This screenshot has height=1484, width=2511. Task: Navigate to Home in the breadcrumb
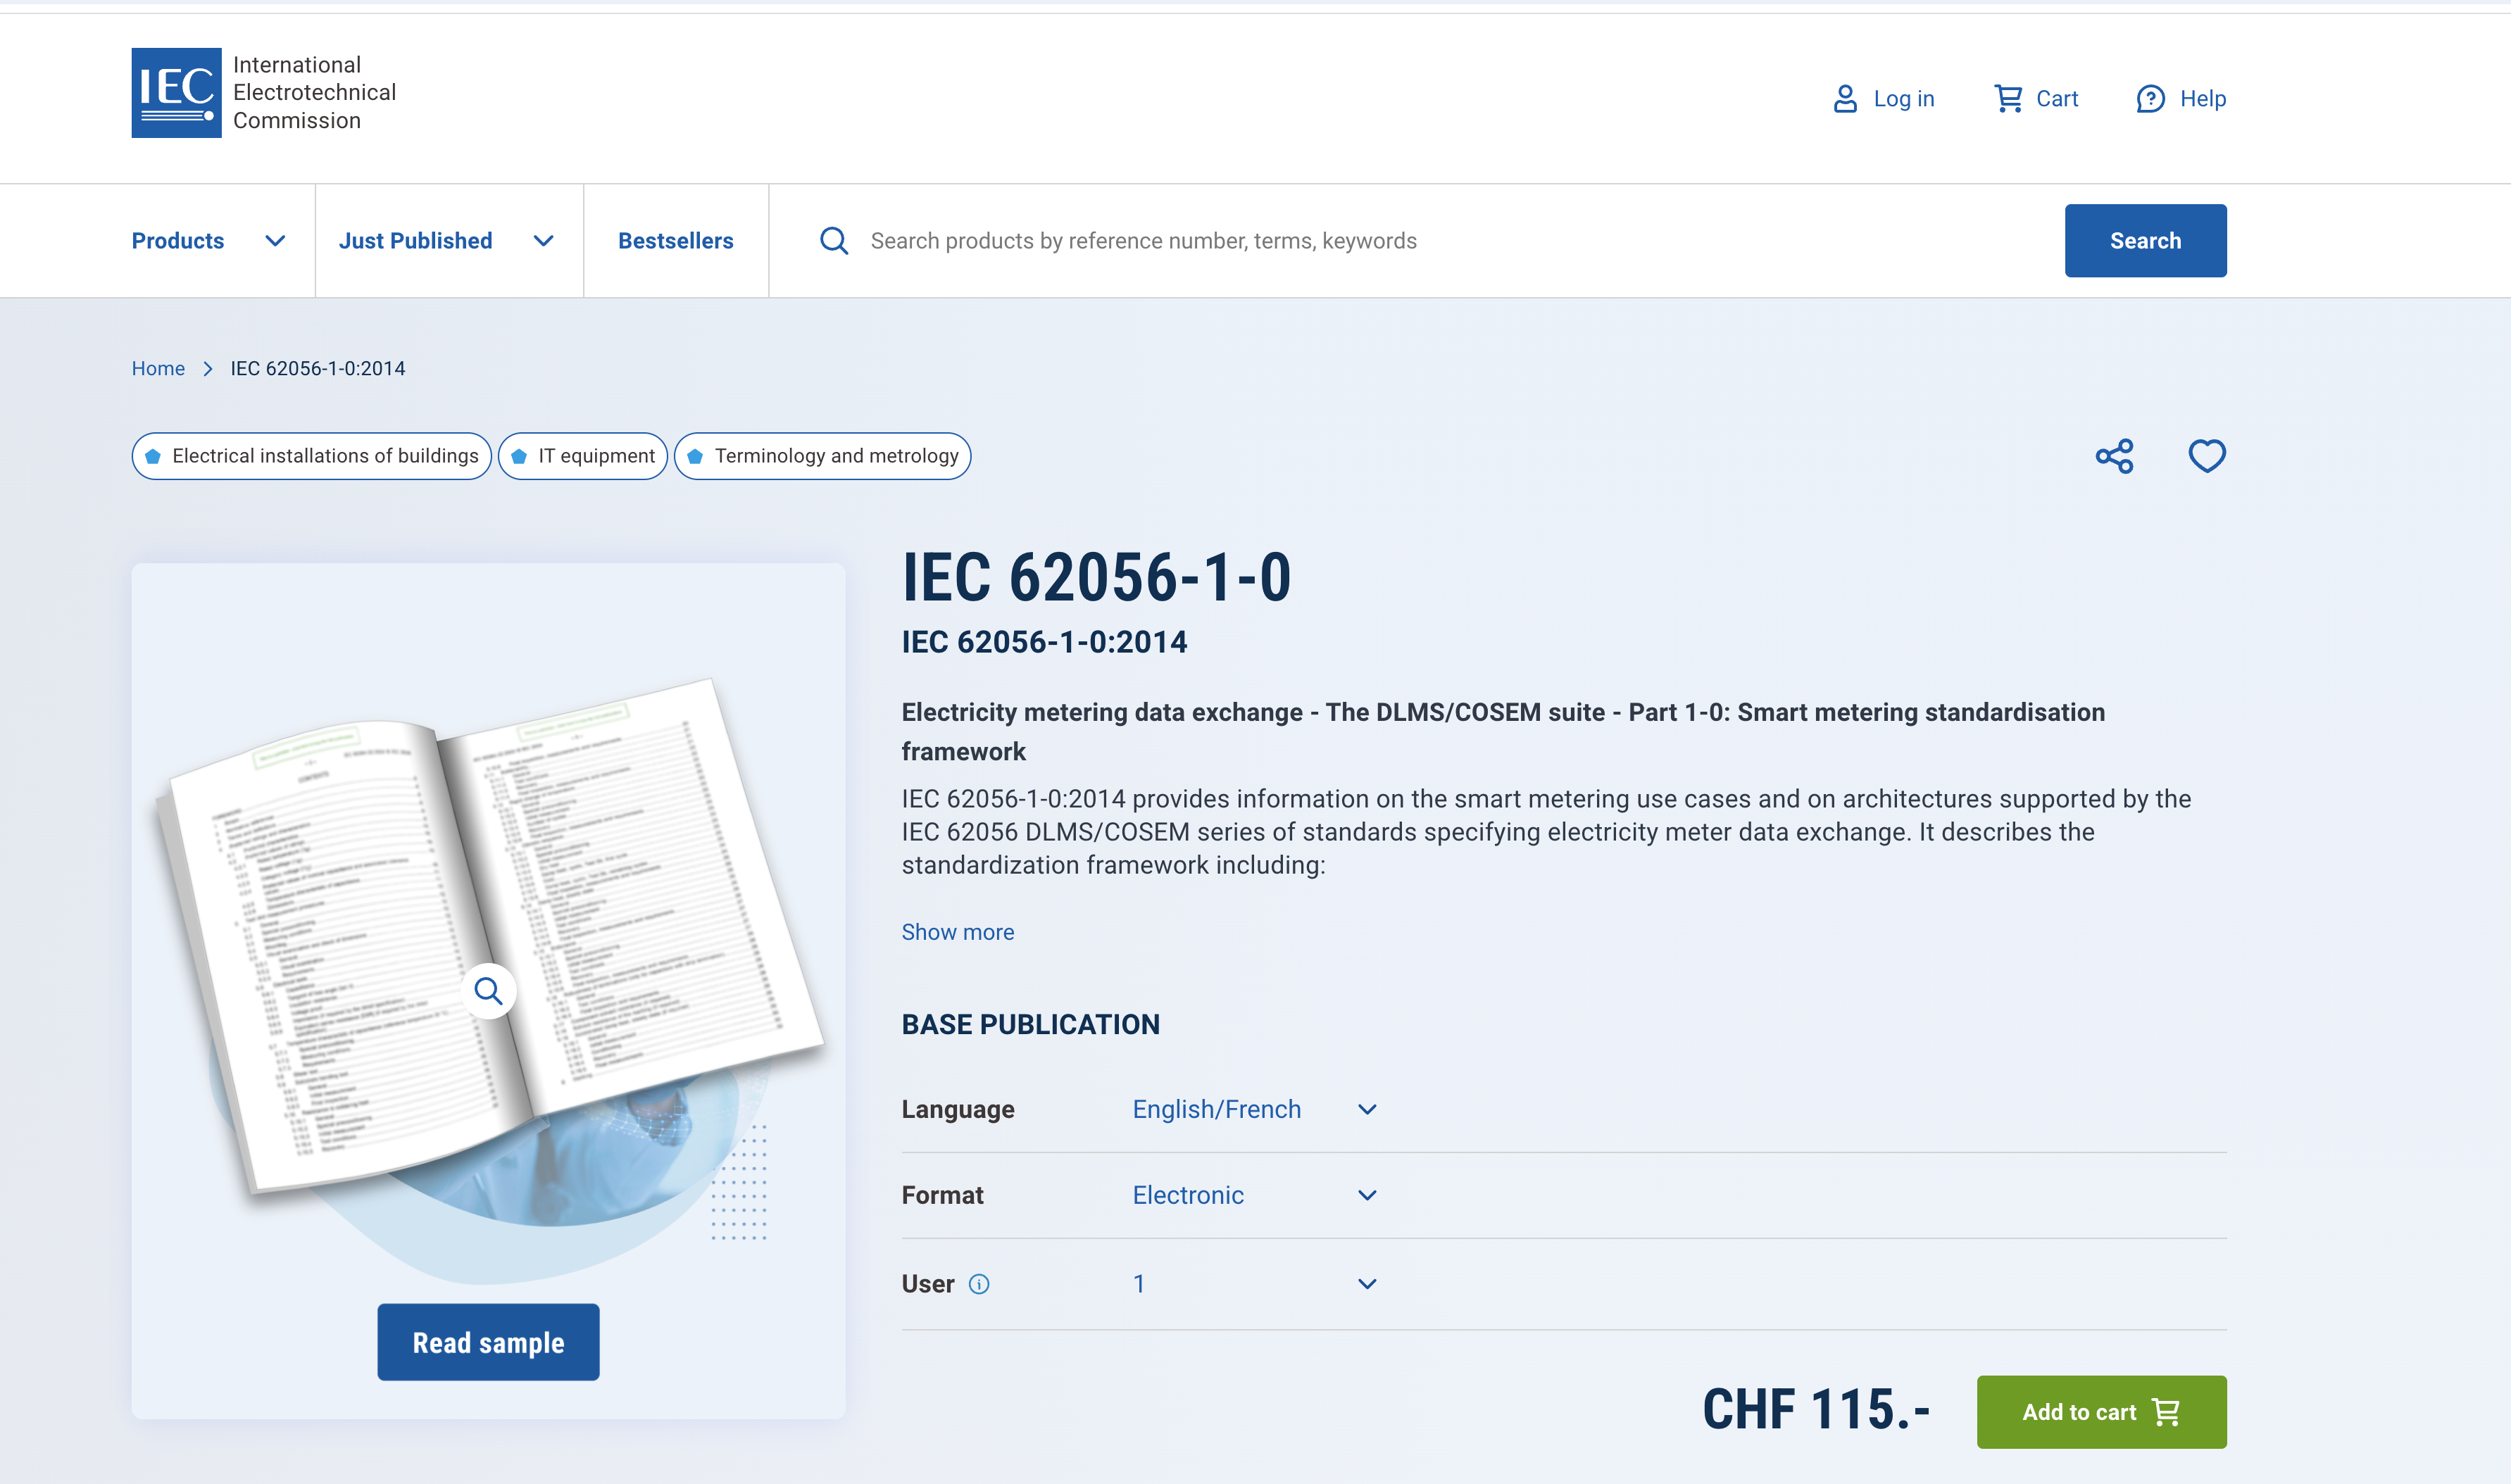tap(158, 369)
